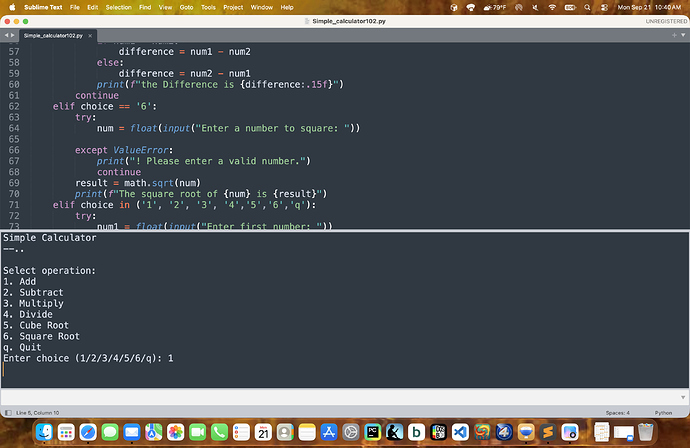Open the Window menu

coord(262,7)
